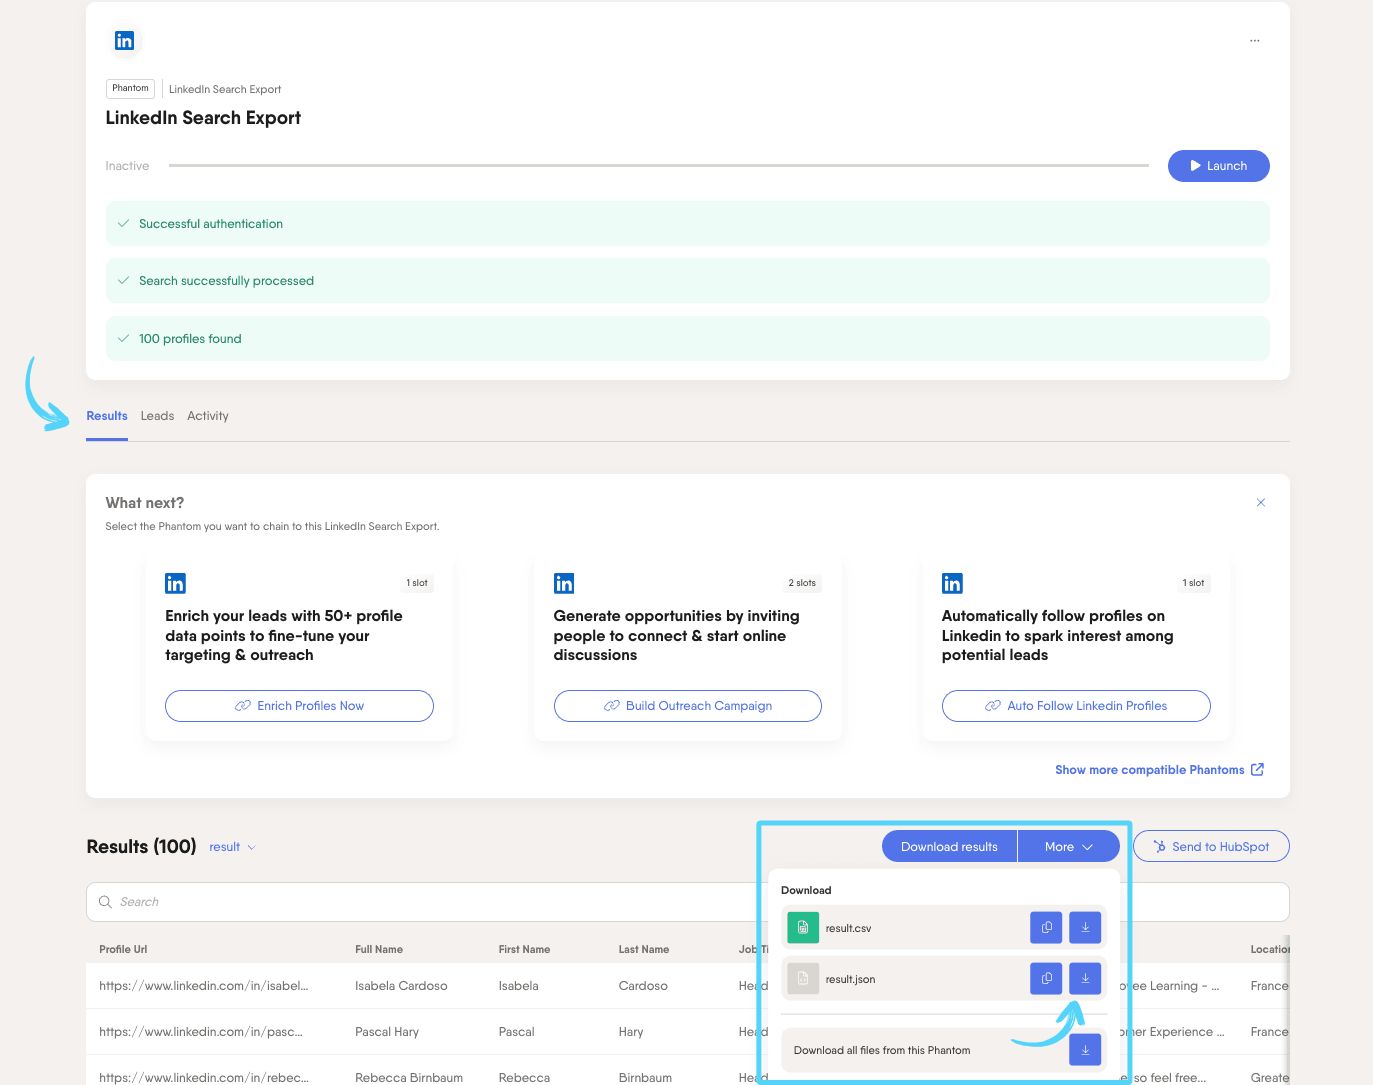This screenshot has height=1085, width=1373.
Task: Click Enrich Profiles Now button
Action: pyautogui.click(x=299, y=706)
